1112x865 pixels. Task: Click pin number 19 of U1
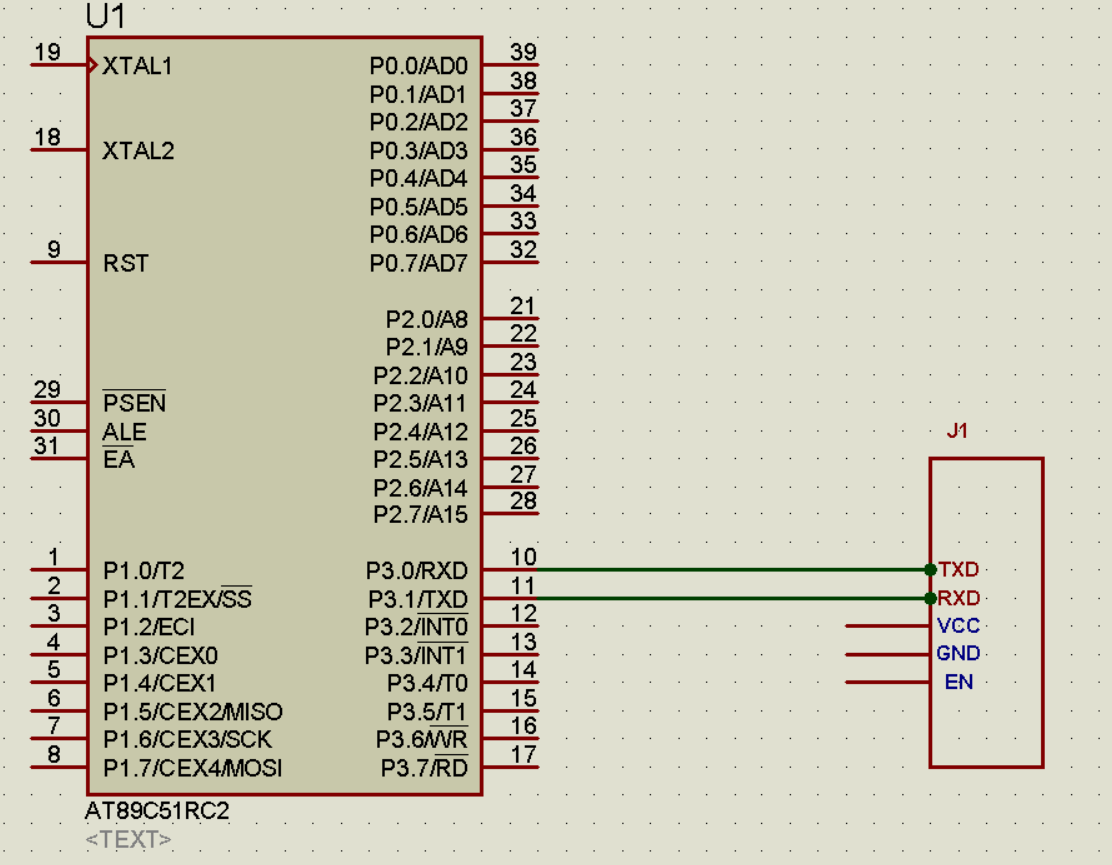(48, 52)
